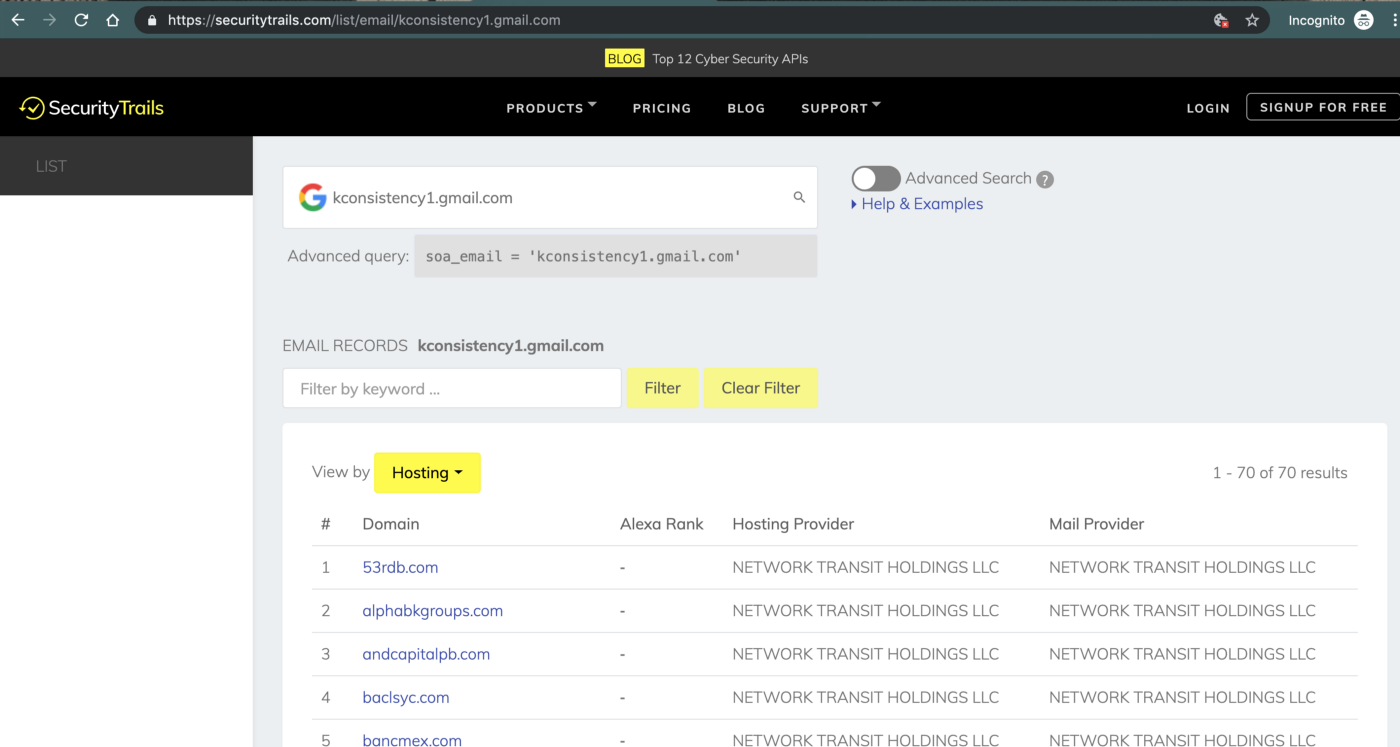Click hosting provider cell for andcapitalpb.com
Viewport: 1400px width, 747px height.
coord(866,654)
